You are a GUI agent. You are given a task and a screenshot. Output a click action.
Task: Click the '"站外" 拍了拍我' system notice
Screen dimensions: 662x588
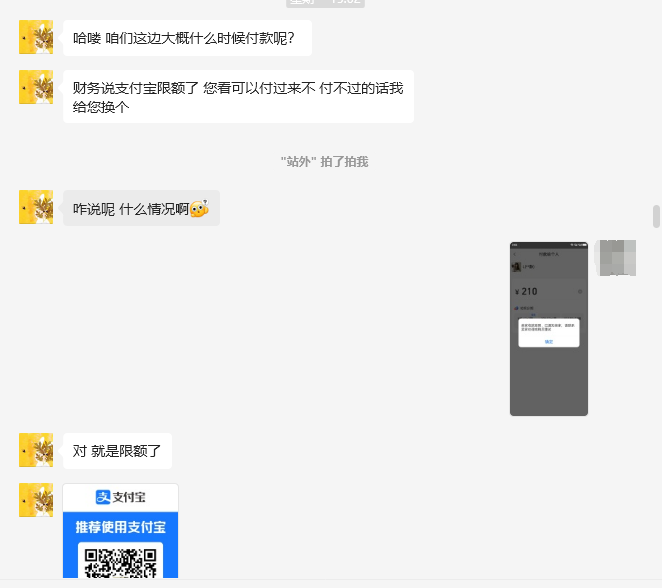point(325,162)
